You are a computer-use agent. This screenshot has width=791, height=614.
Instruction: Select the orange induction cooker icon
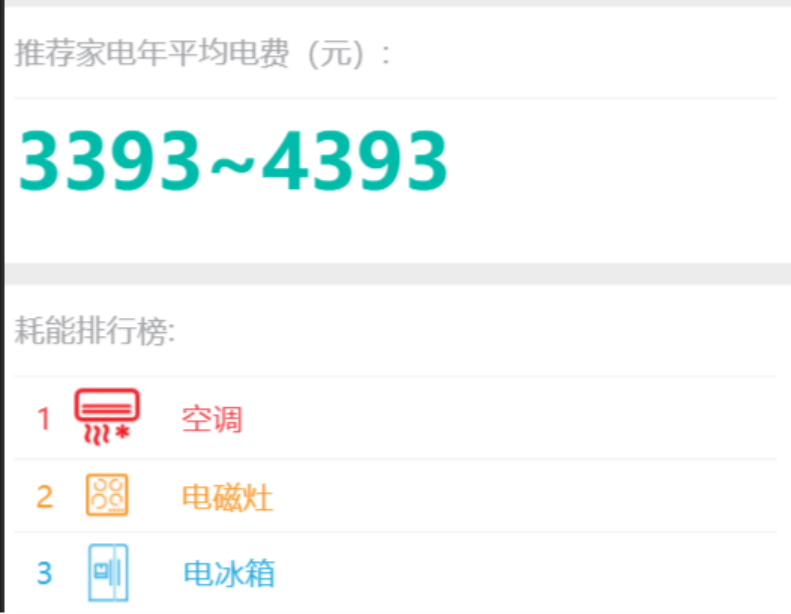click(107, 495)
